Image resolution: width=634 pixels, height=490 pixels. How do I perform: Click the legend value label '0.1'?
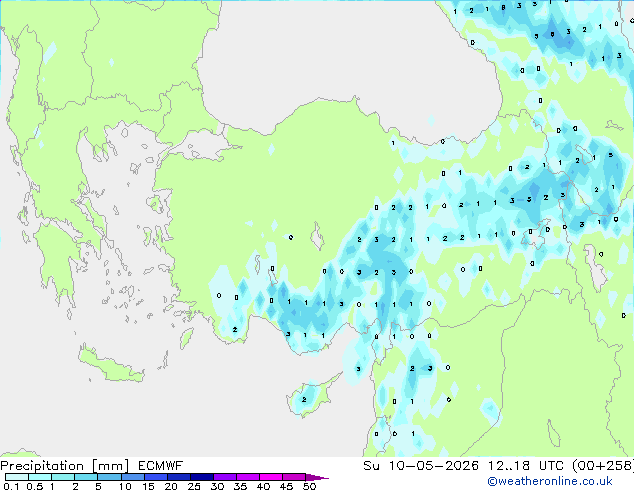pos(11,486)
